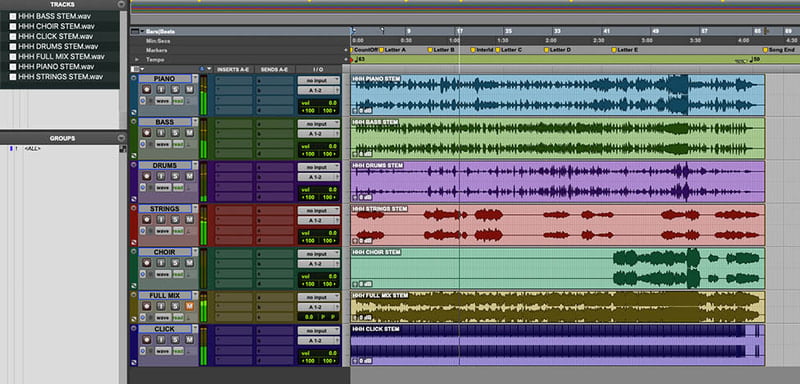This screenshot has height=384, width=800.
Task: Toggle visibility of HHH BASS STEM.wav
Action: (13, 16)
